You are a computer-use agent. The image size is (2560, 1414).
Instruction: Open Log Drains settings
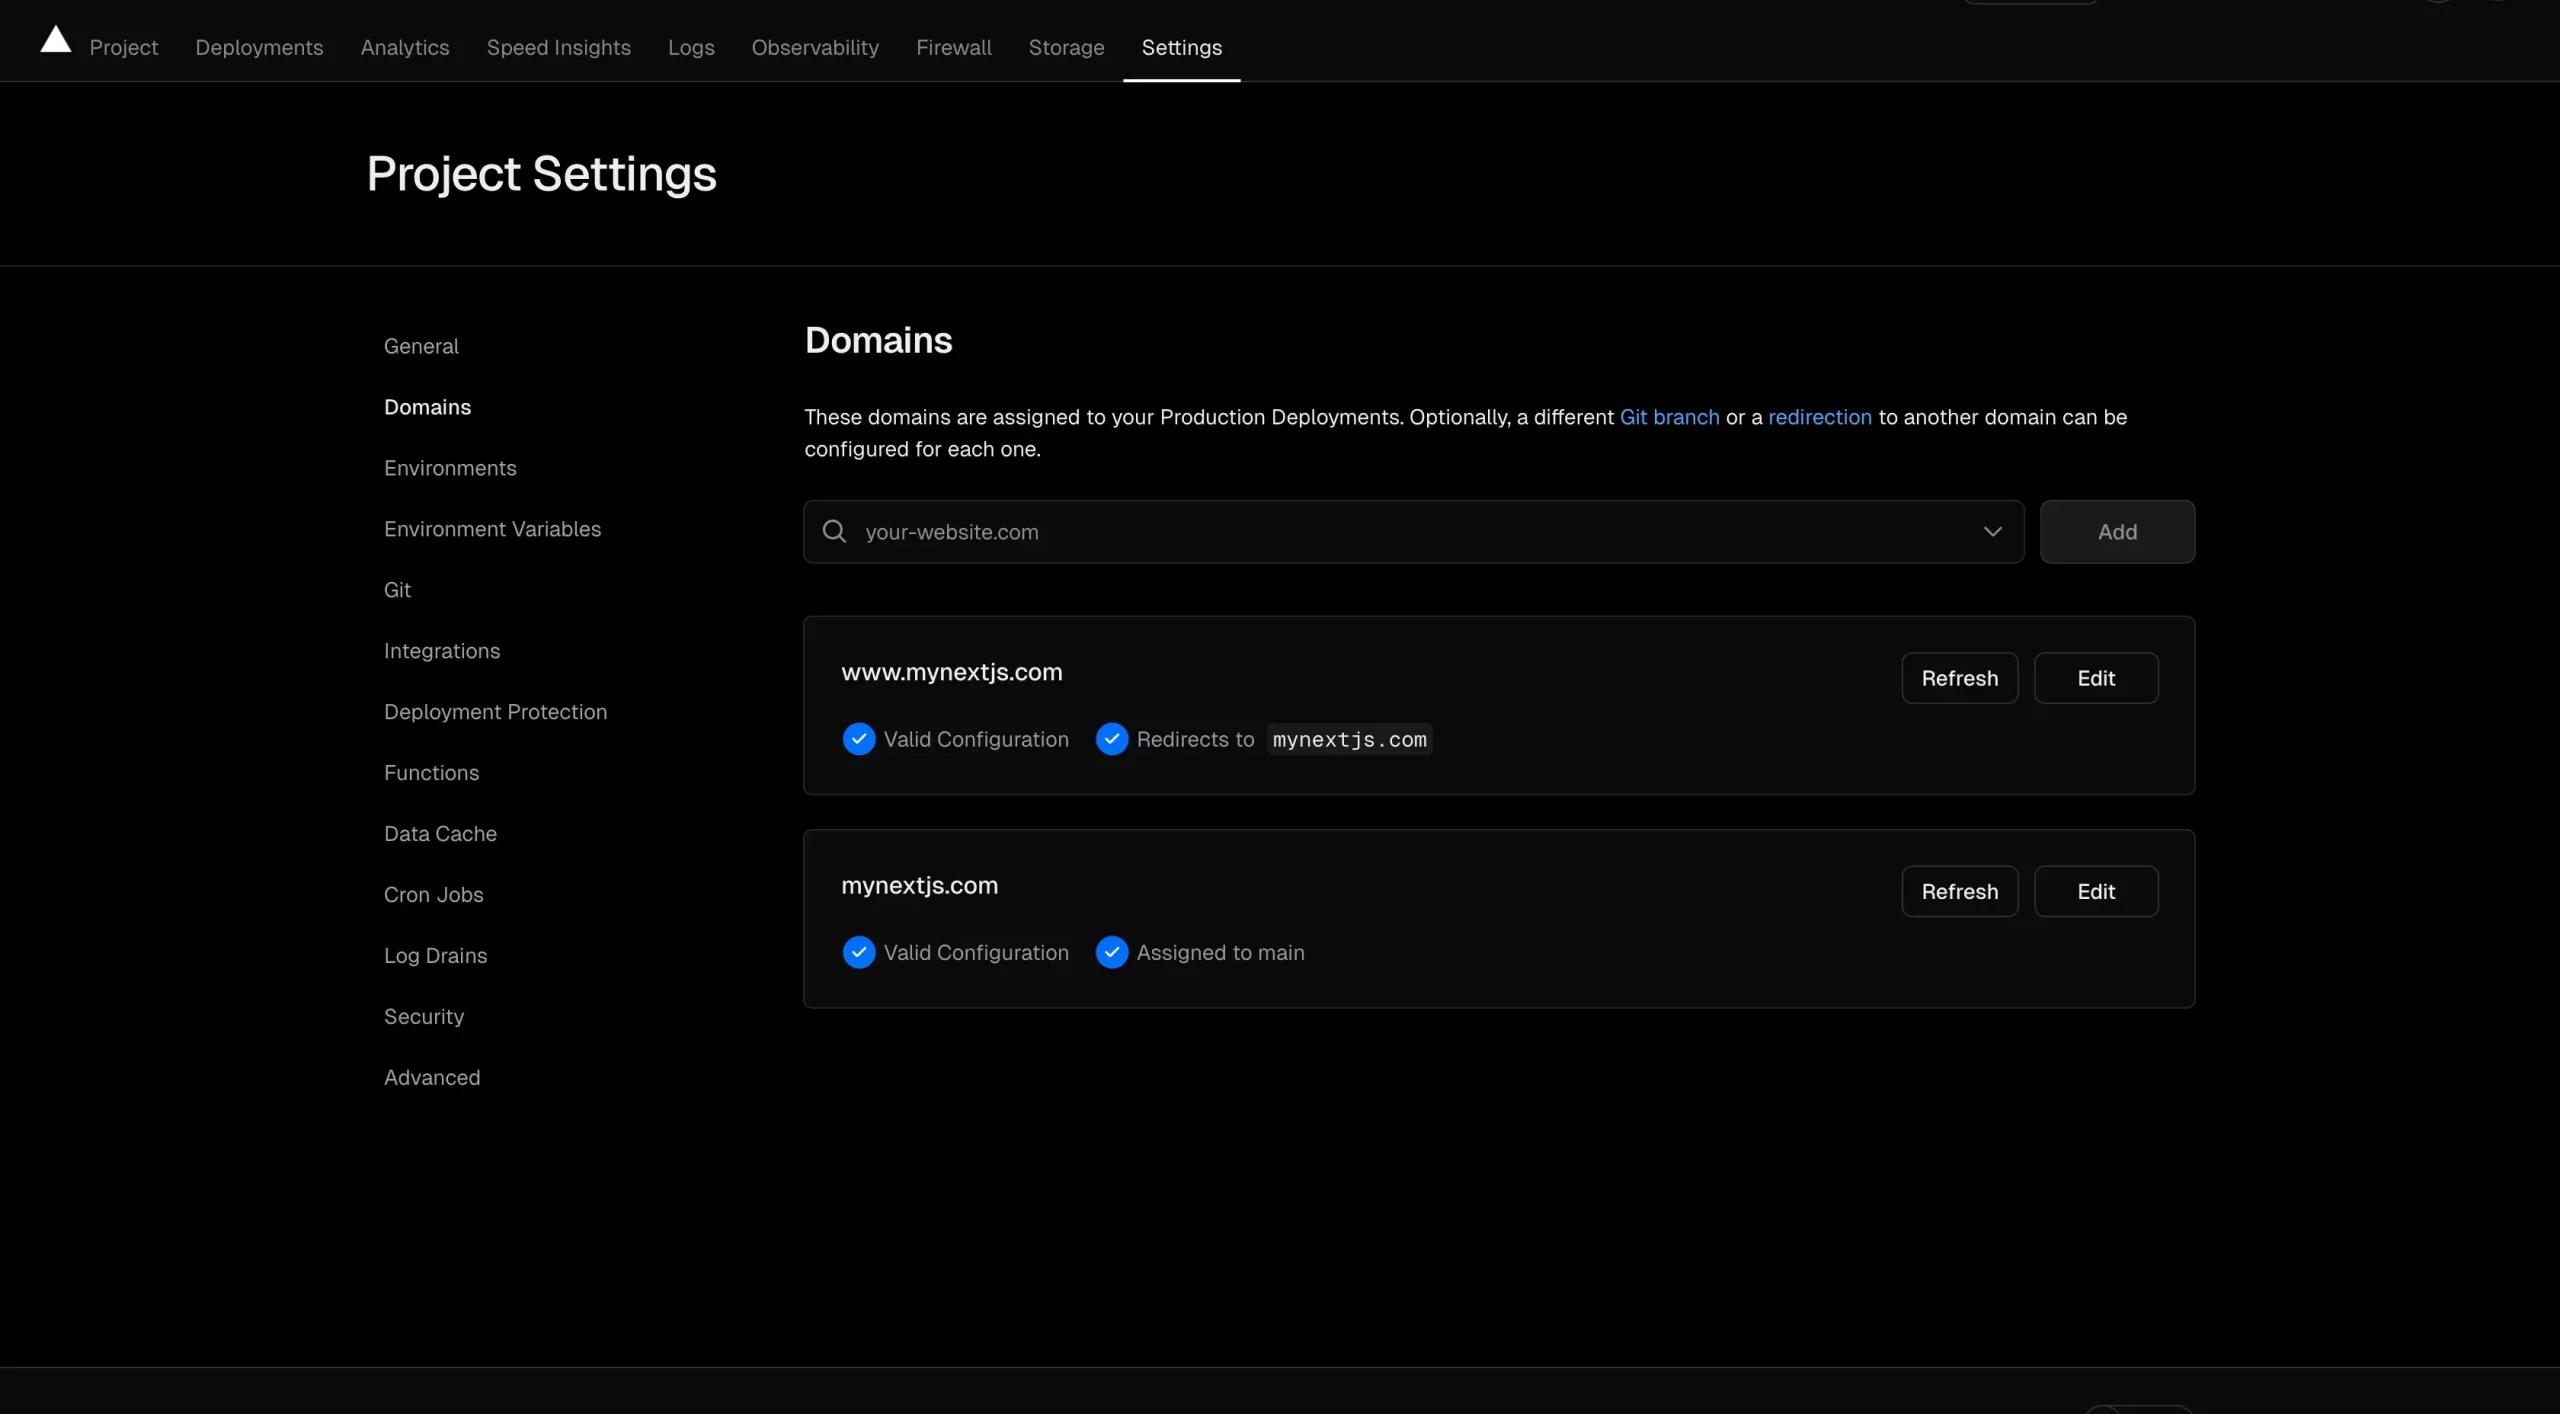pos(435,956)
